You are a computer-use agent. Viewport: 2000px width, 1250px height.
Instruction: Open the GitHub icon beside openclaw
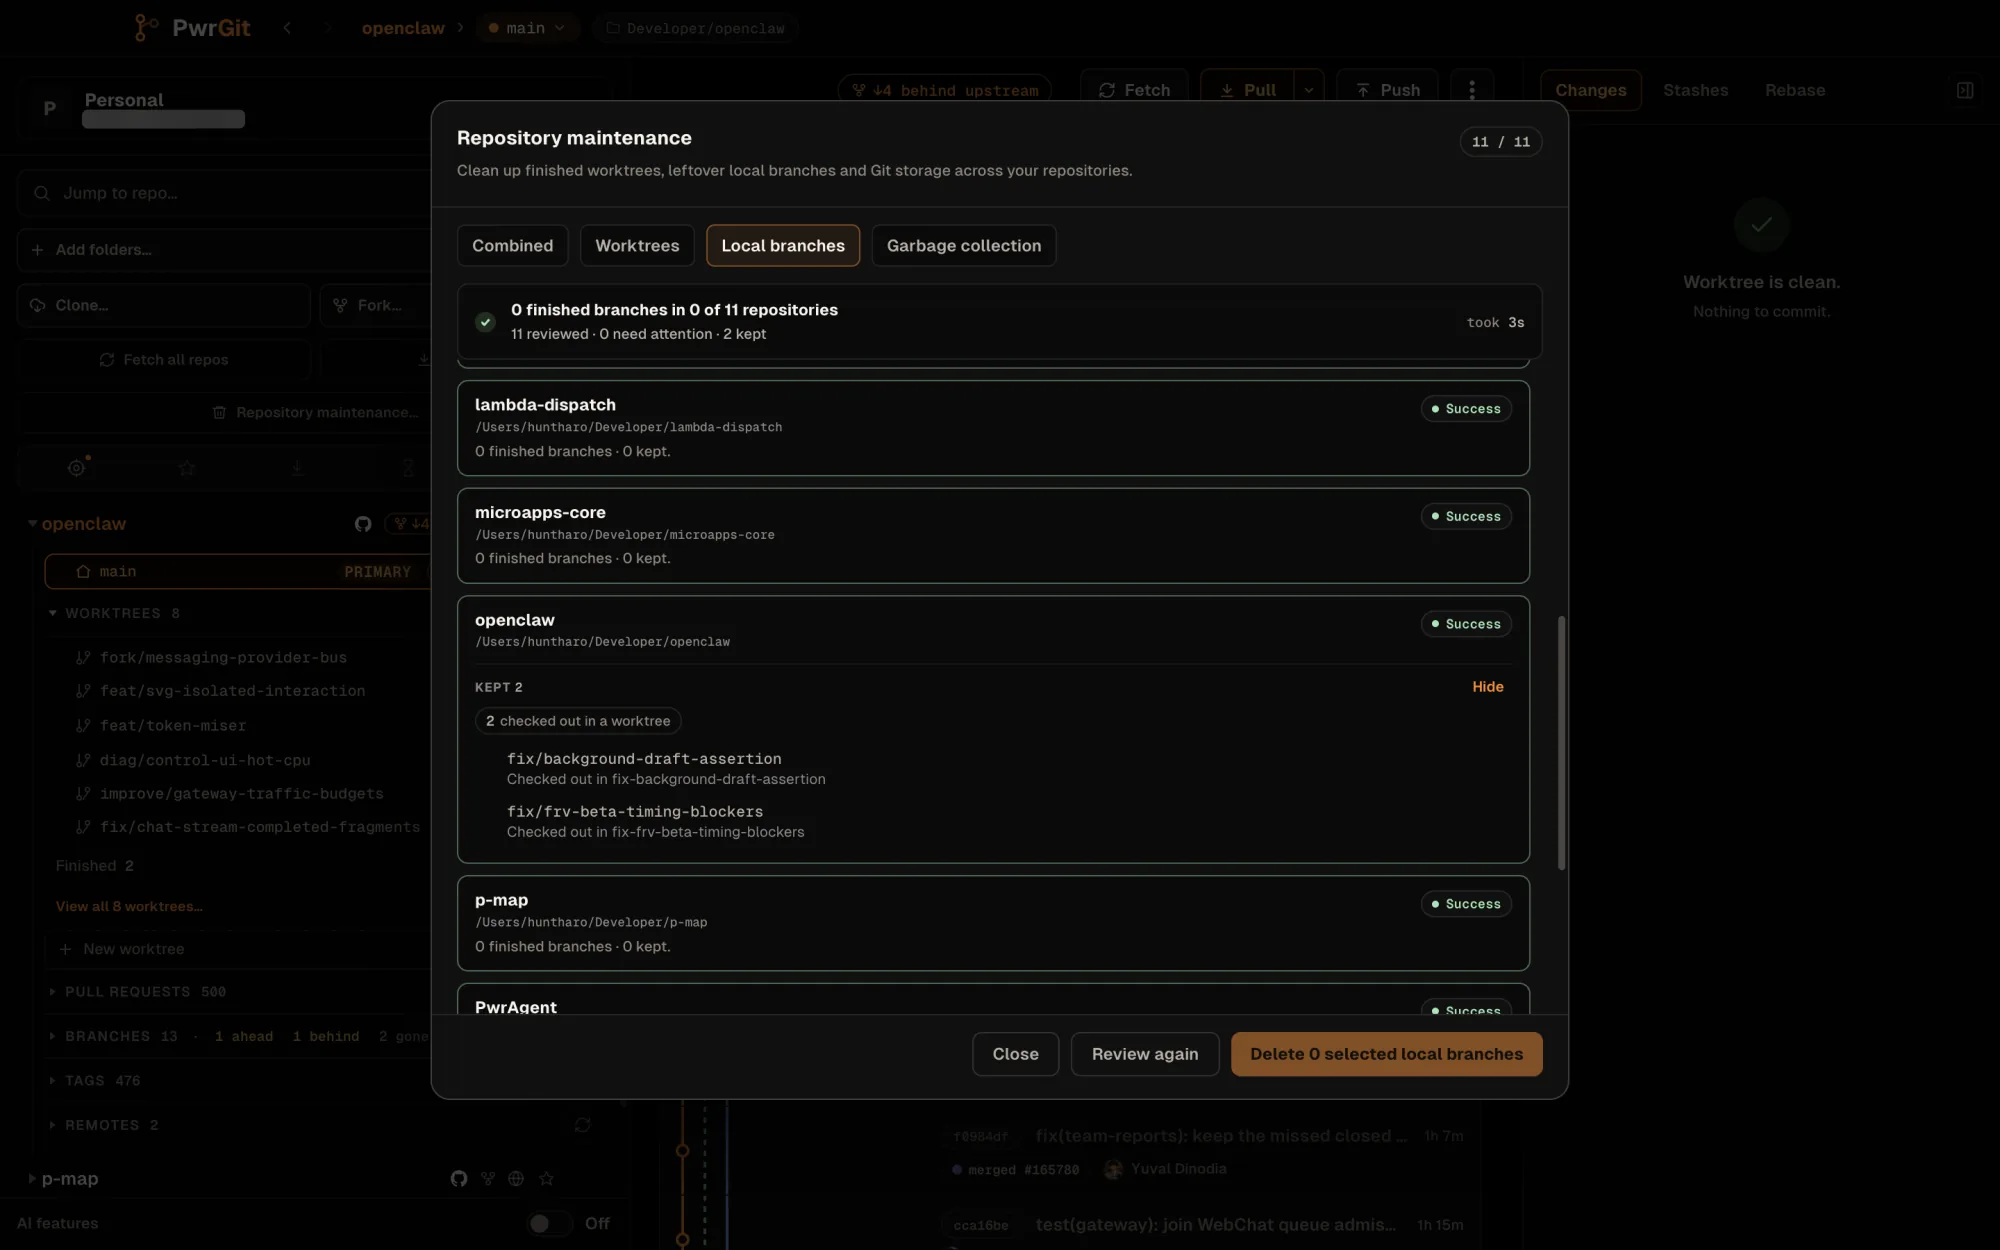pos(363,524)
